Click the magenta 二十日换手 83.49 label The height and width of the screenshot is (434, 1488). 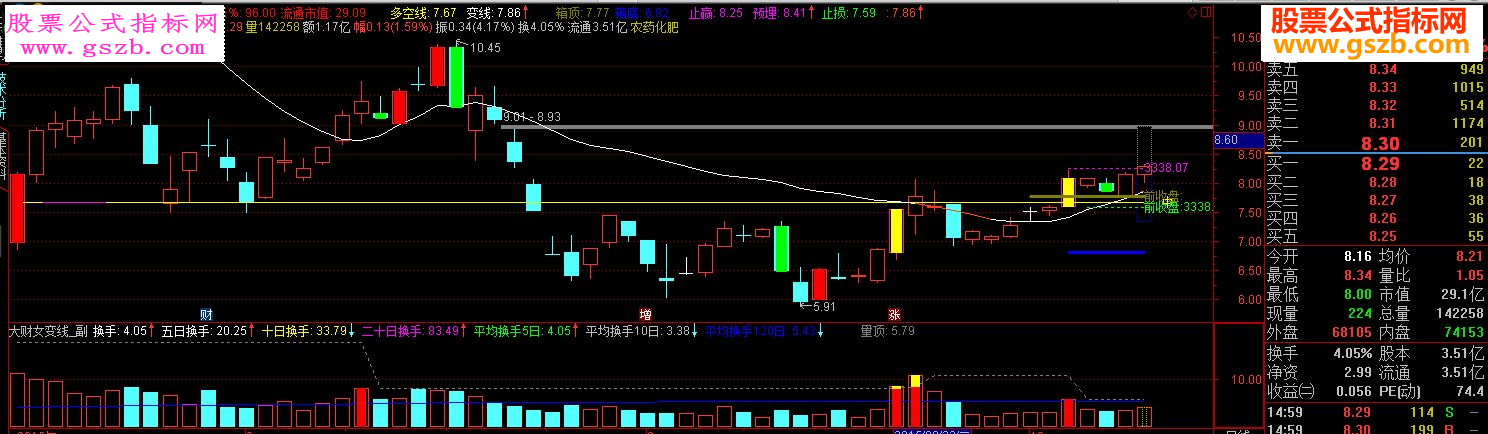coord(411,331)
